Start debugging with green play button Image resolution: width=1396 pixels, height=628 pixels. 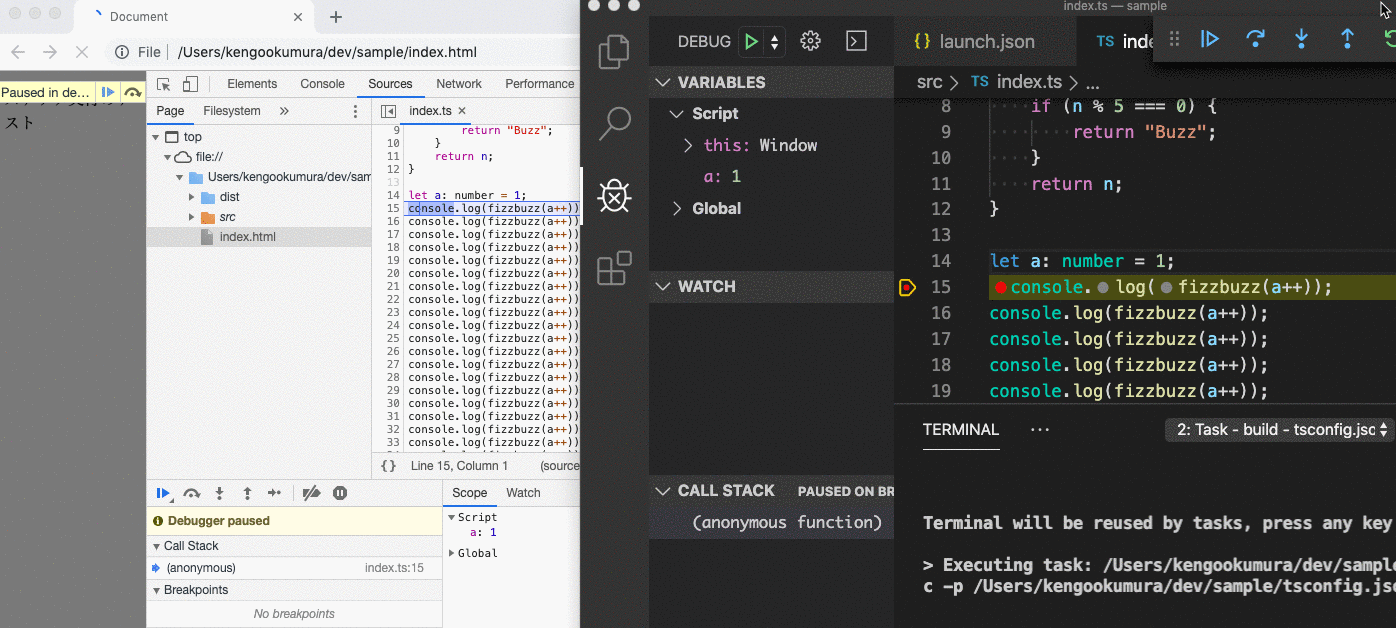750,41
